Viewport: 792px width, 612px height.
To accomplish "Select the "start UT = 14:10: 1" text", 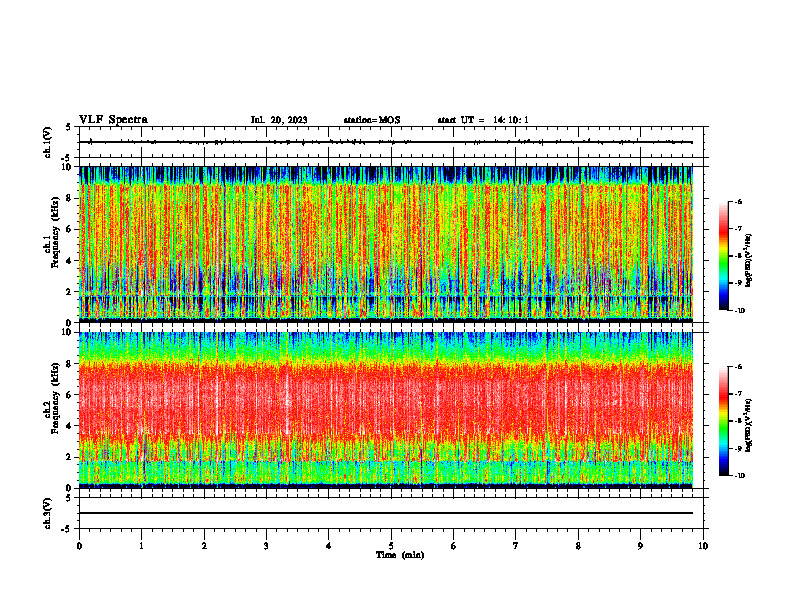I will click(483, 120).
